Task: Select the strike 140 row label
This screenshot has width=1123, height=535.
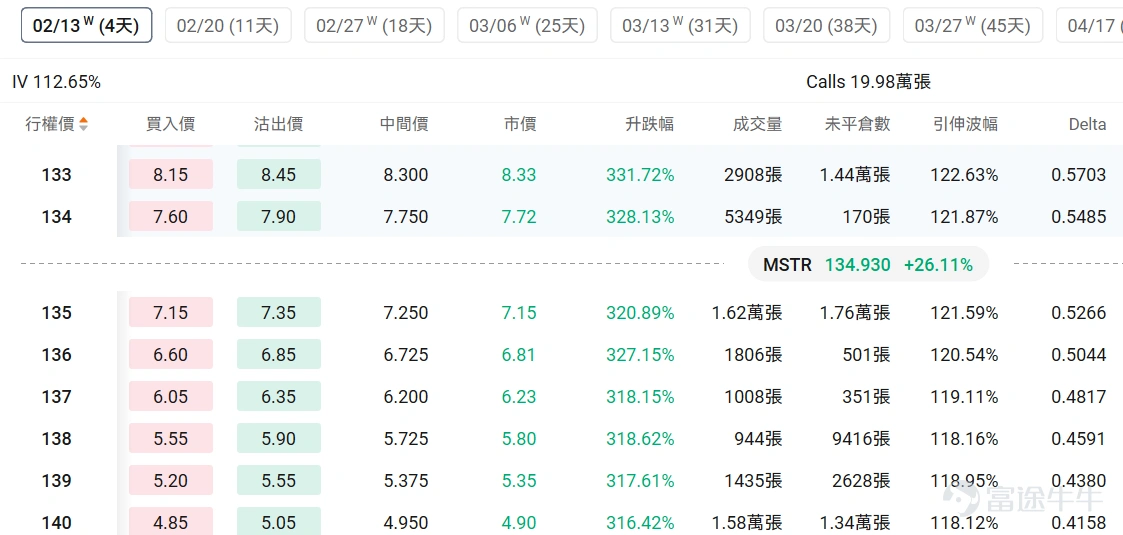Action: pyautogui.click(x=57, y=522)
